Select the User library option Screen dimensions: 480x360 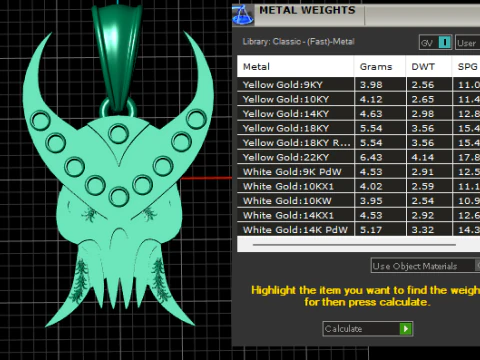click(x=467, y=43)
